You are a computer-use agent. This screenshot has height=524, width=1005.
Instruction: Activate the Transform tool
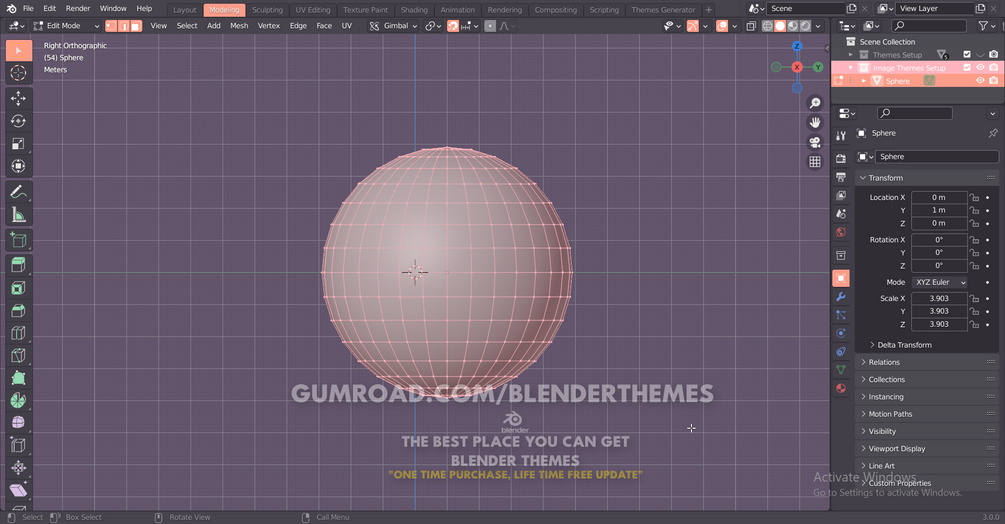19,166
